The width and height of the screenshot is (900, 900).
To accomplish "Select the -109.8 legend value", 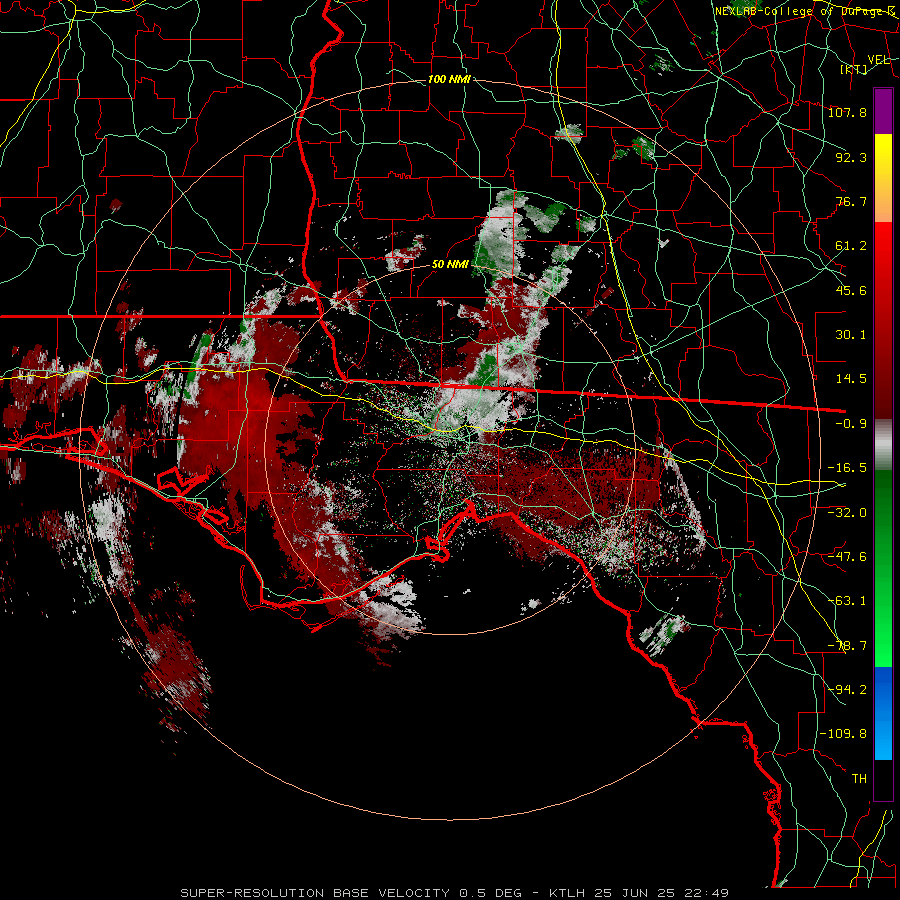I will [844, 734].
